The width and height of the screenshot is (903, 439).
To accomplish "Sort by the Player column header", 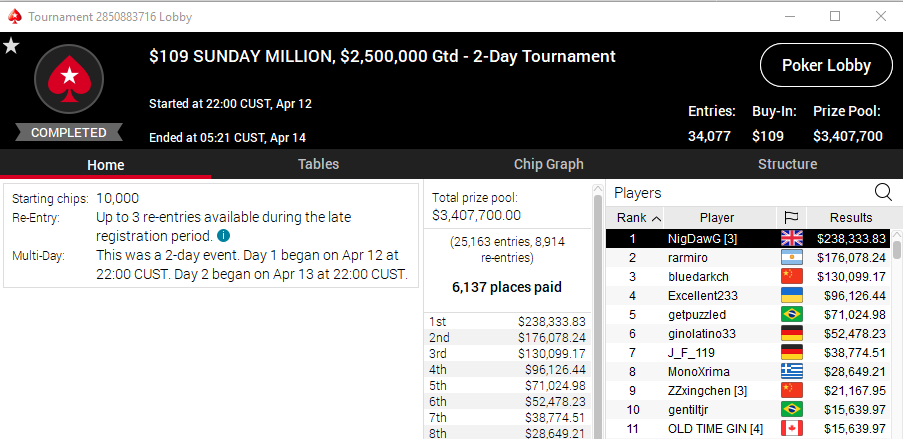I will point(717,218).
